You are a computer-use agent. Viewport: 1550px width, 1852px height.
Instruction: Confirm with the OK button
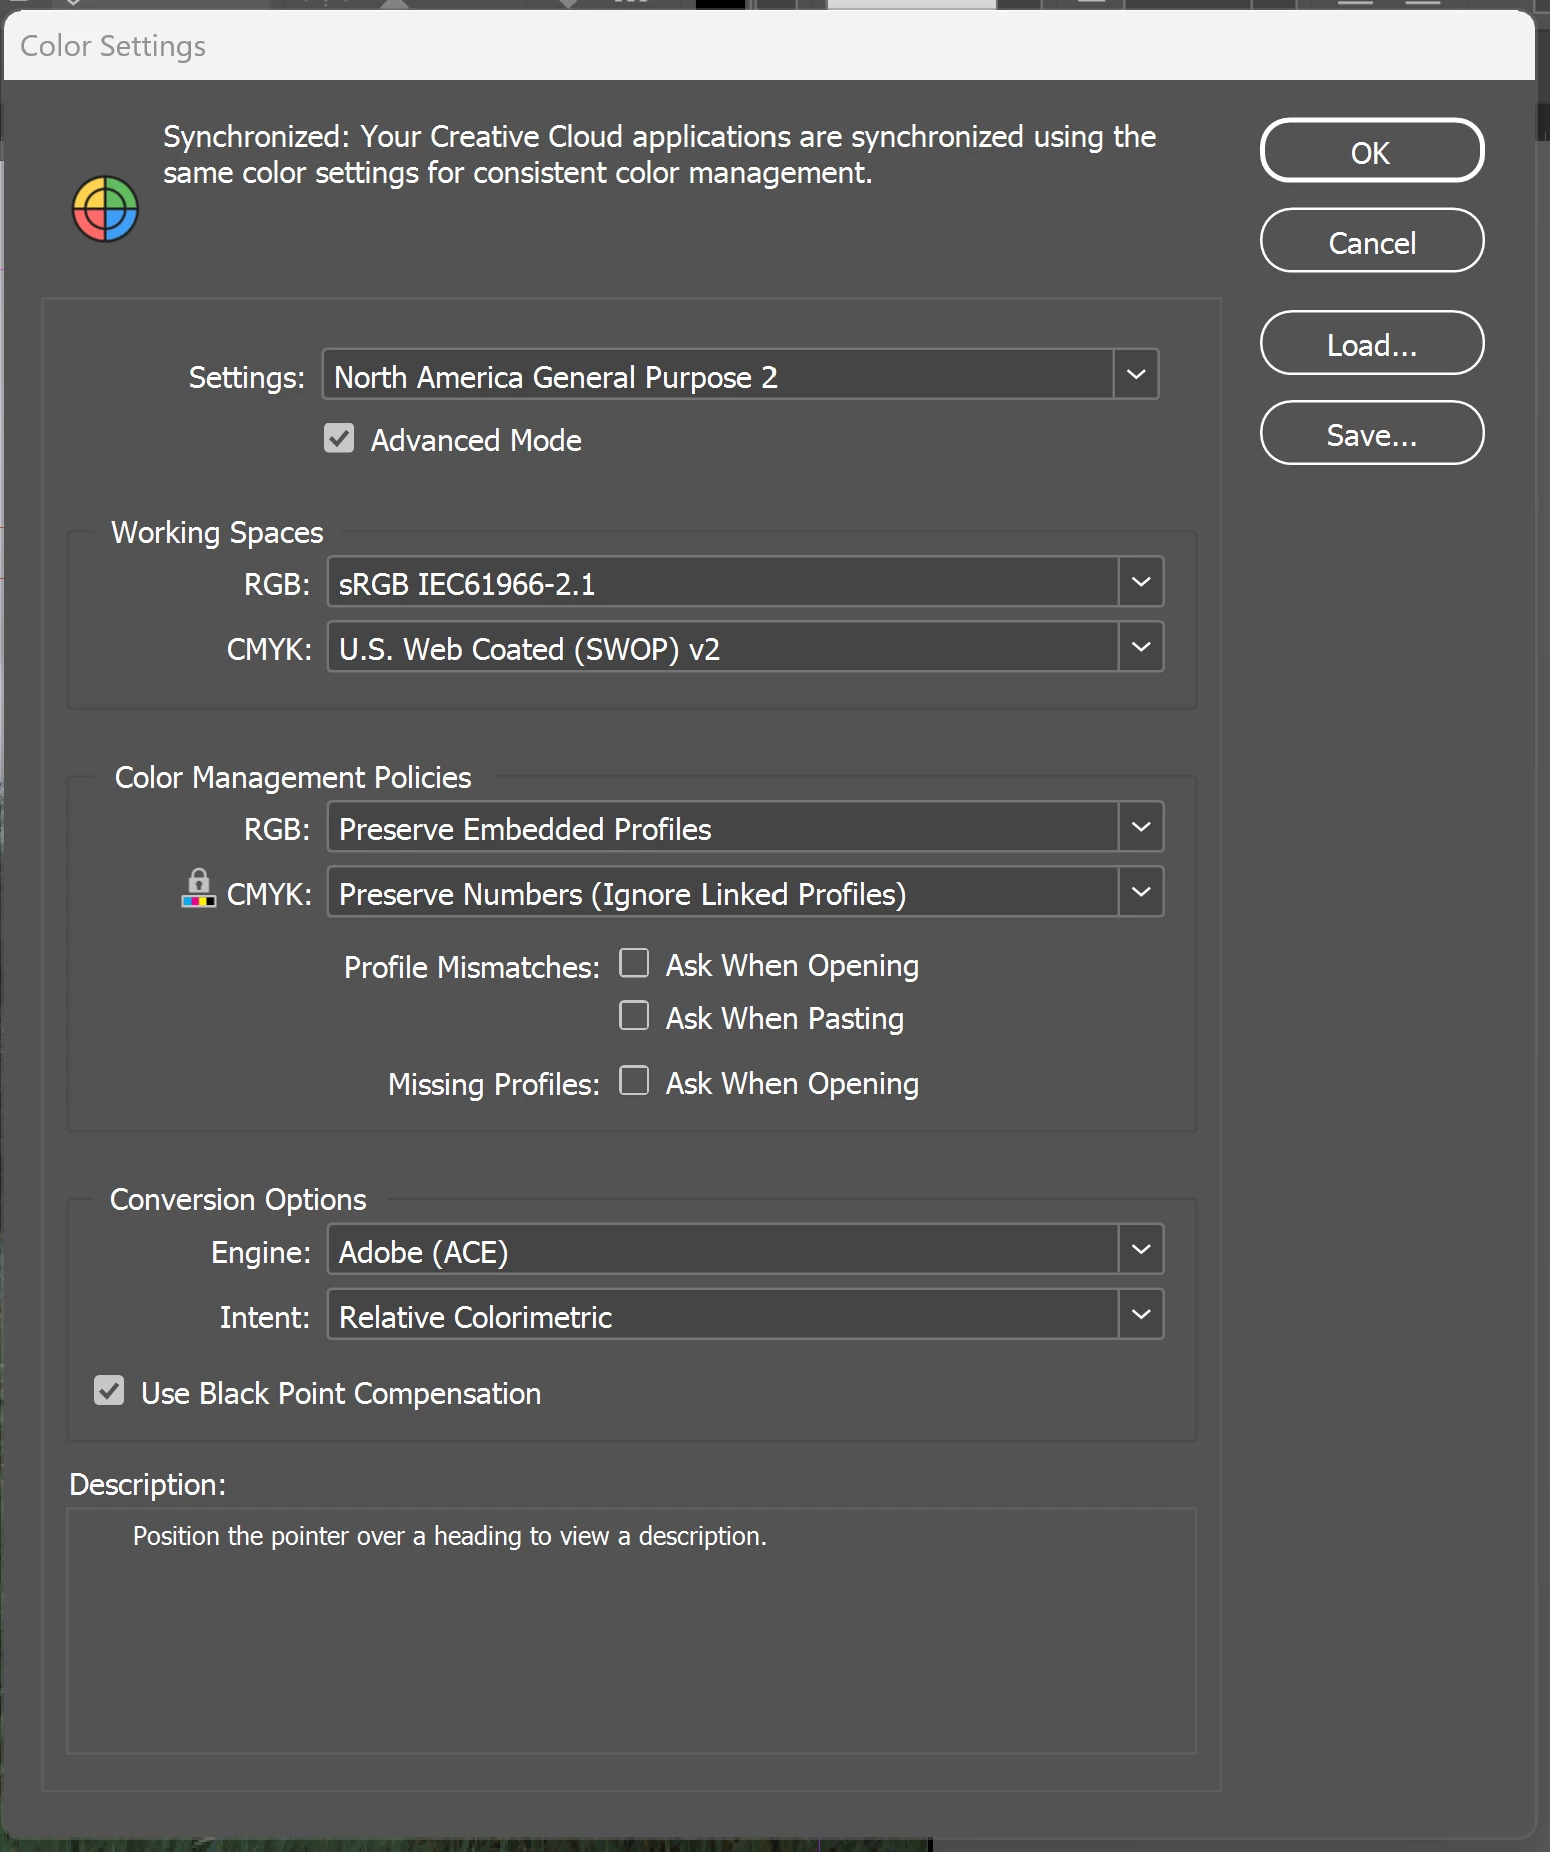(1372, 151)
